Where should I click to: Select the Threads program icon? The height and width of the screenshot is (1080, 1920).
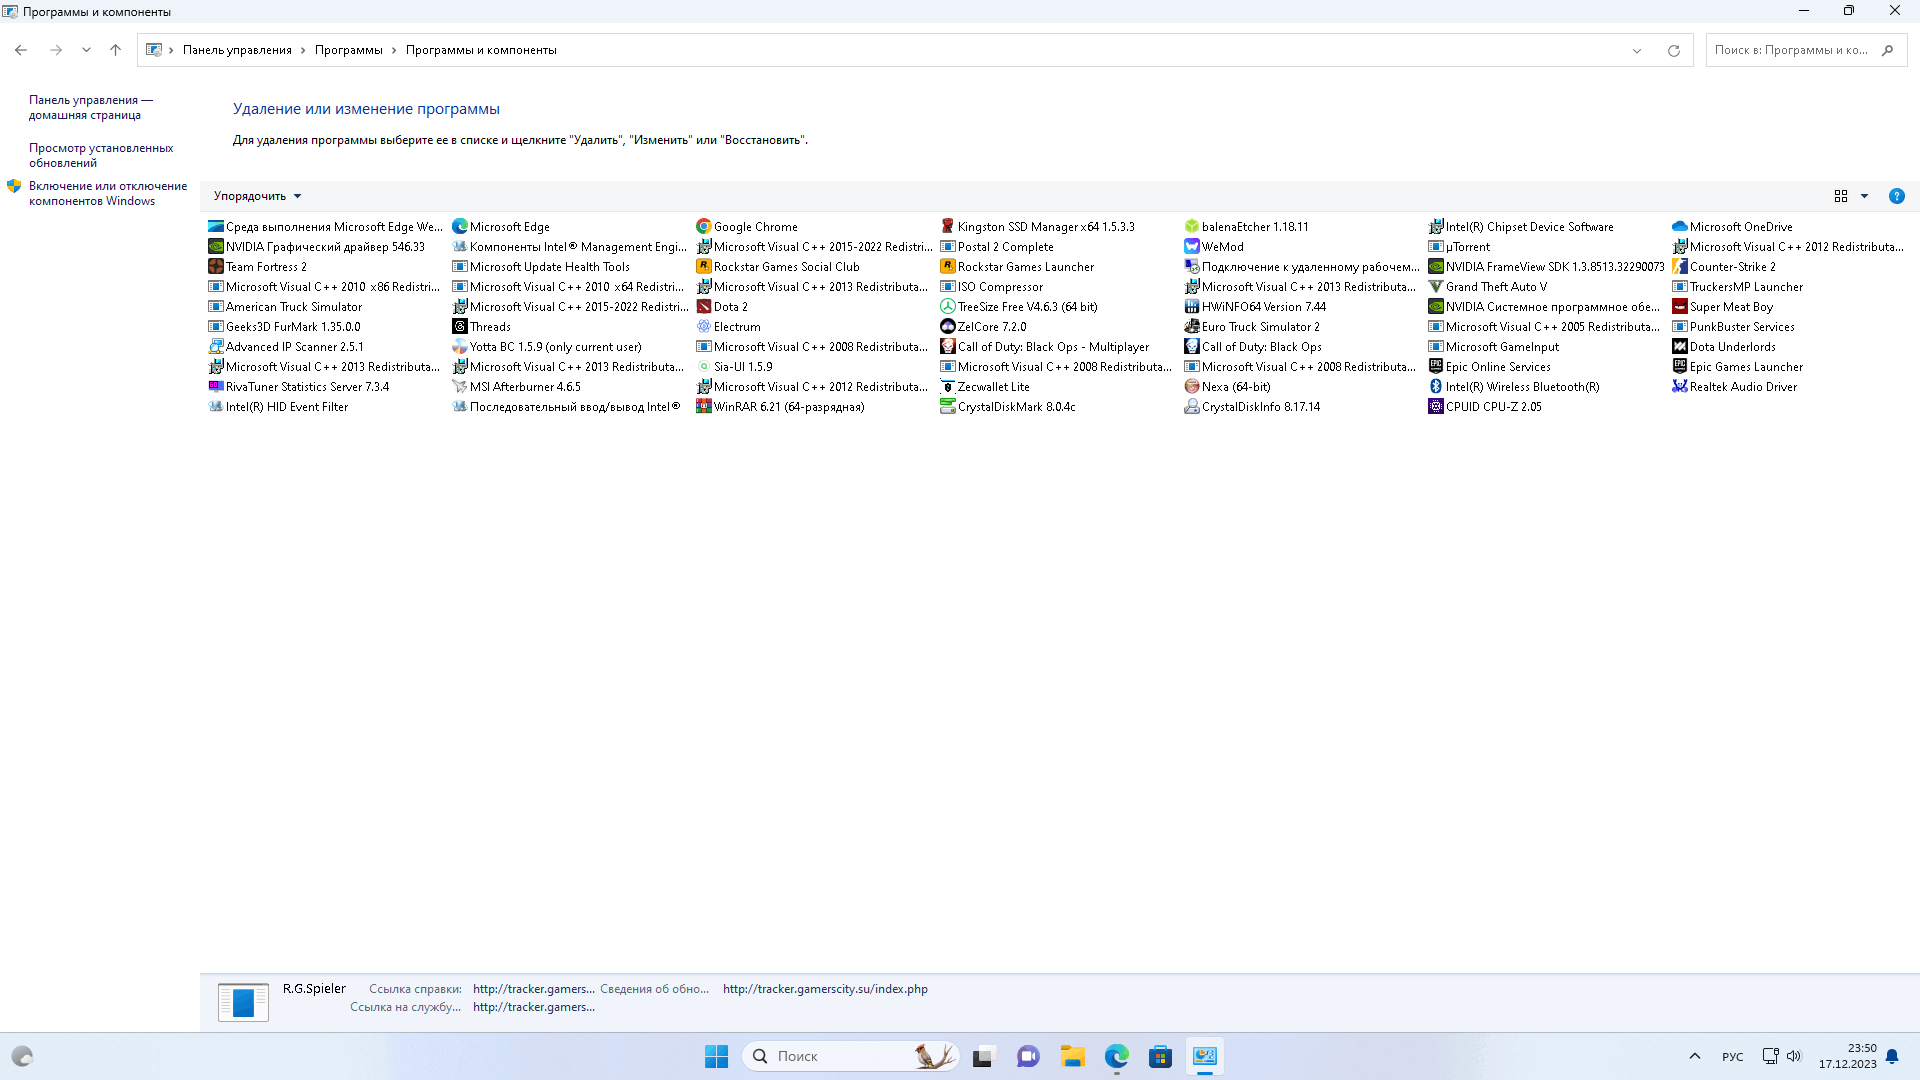pos(460,327)
